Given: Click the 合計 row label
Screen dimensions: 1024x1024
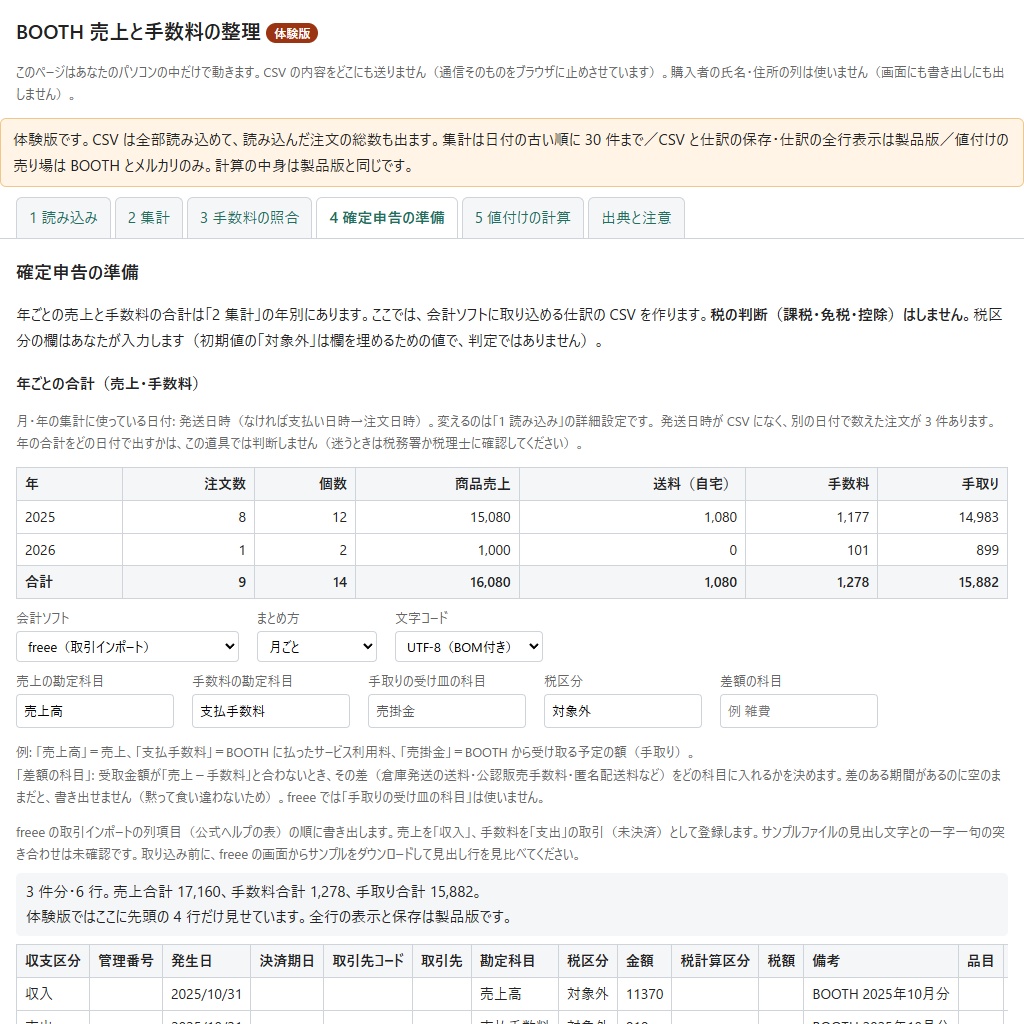Looking at the screenshot, I should pyautogui.click(x=69, y=582).
